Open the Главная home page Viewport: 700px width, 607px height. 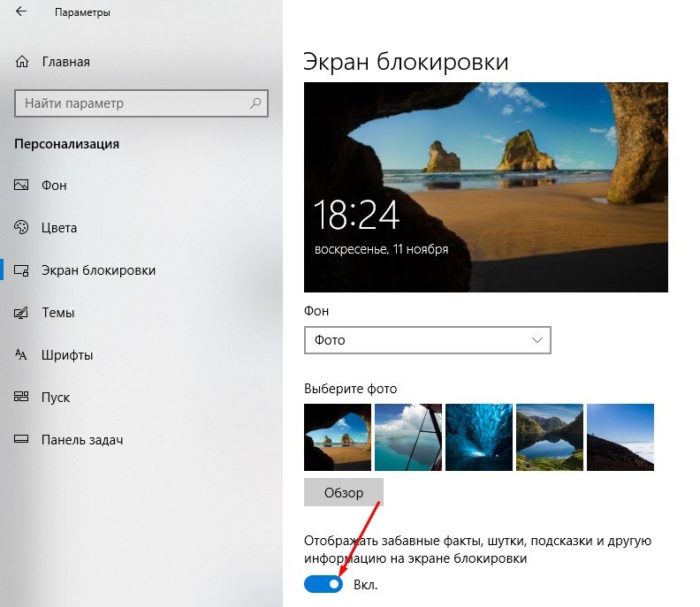tap(66, 62)
